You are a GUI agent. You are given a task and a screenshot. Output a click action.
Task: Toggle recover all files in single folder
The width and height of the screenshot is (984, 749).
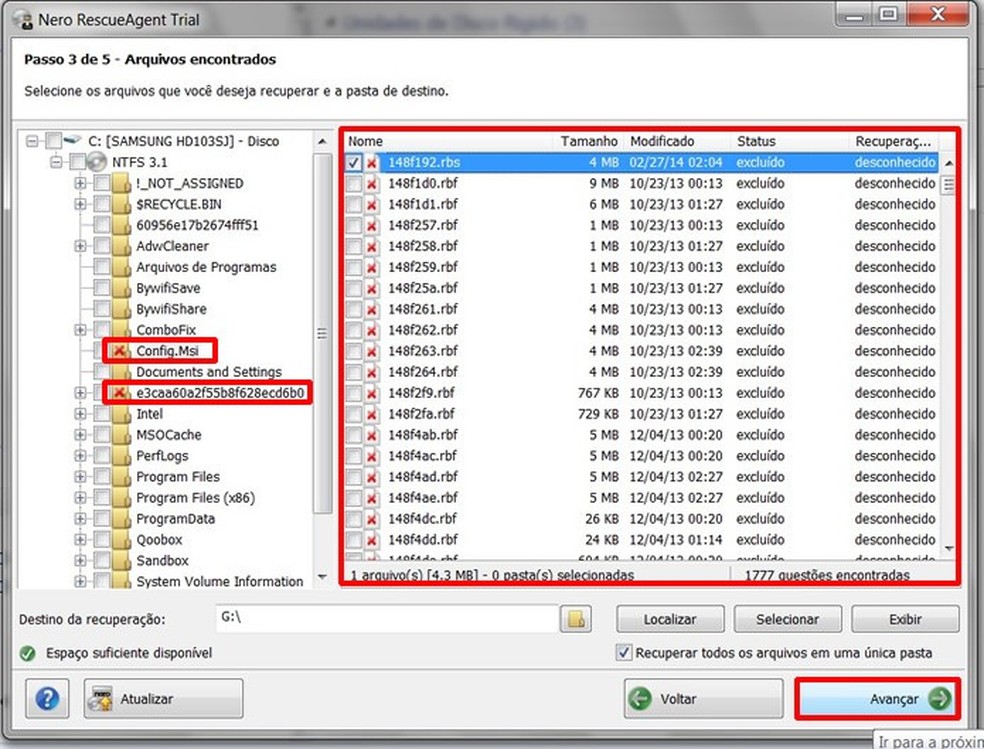[623, 652]
